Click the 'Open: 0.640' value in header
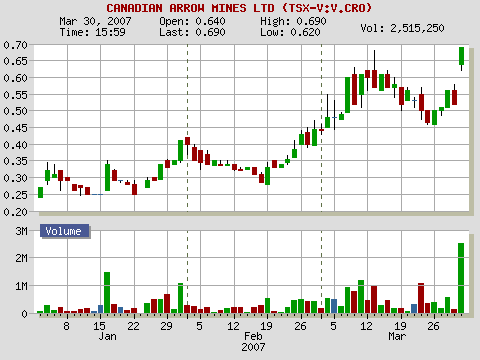The height and width of the screenshot is (360, 480). click(x=192, y=21)
